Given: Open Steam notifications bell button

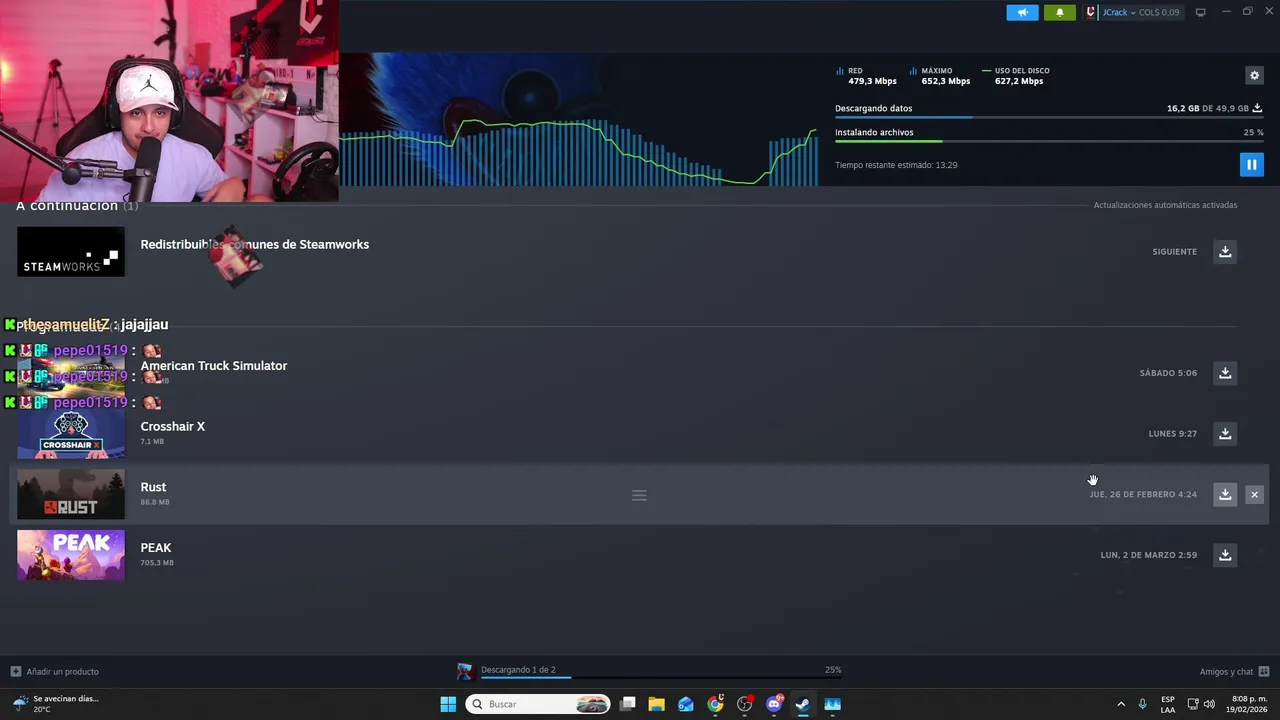Looking at the screenshot, I should click(x=1060, y=12).
